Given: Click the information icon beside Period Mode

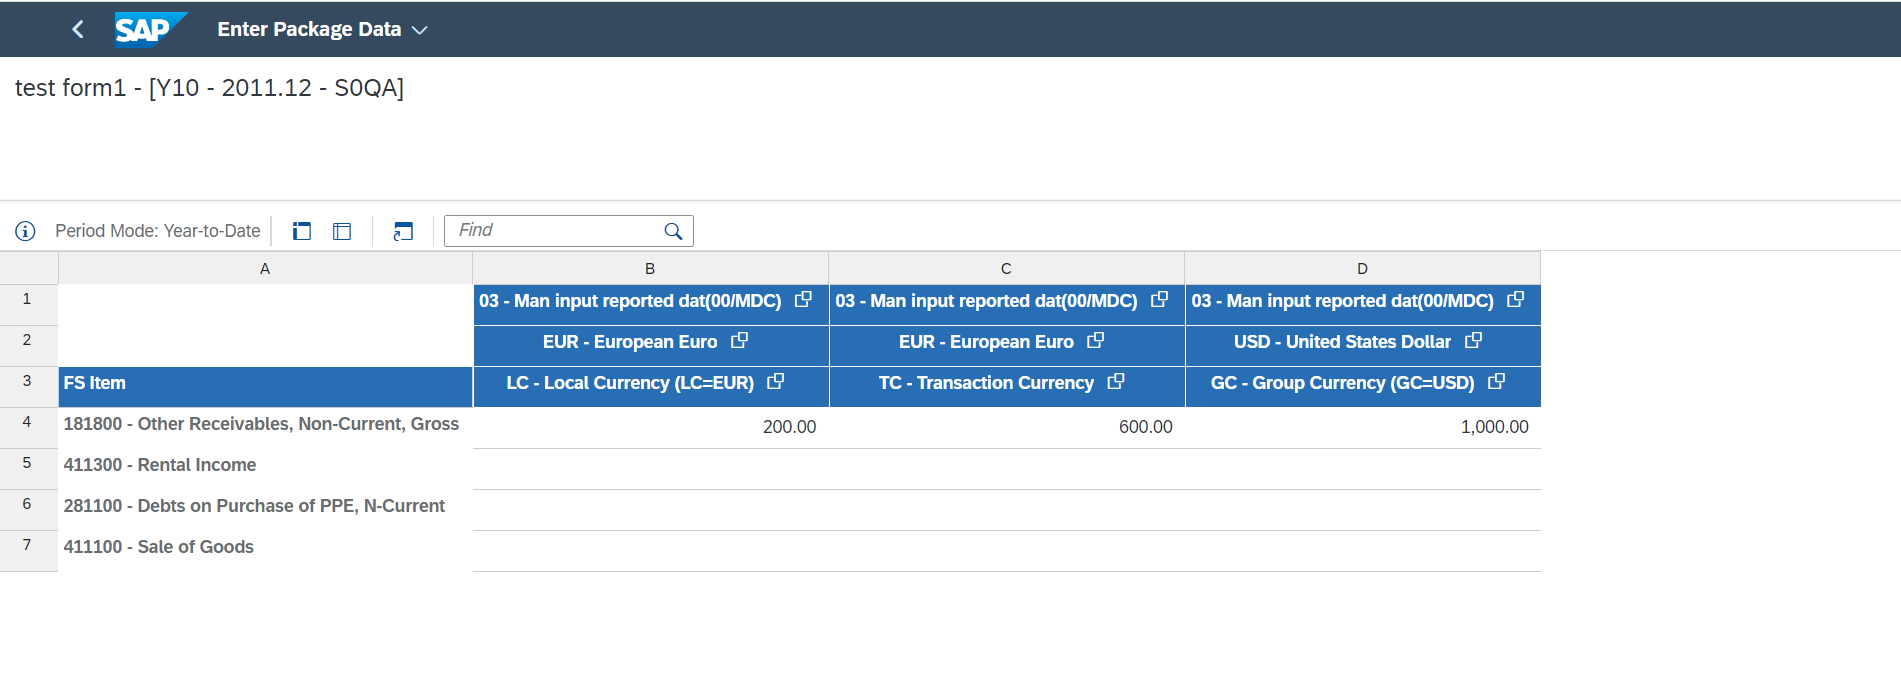Looking at the screenshot, I should tap(26, 231).
